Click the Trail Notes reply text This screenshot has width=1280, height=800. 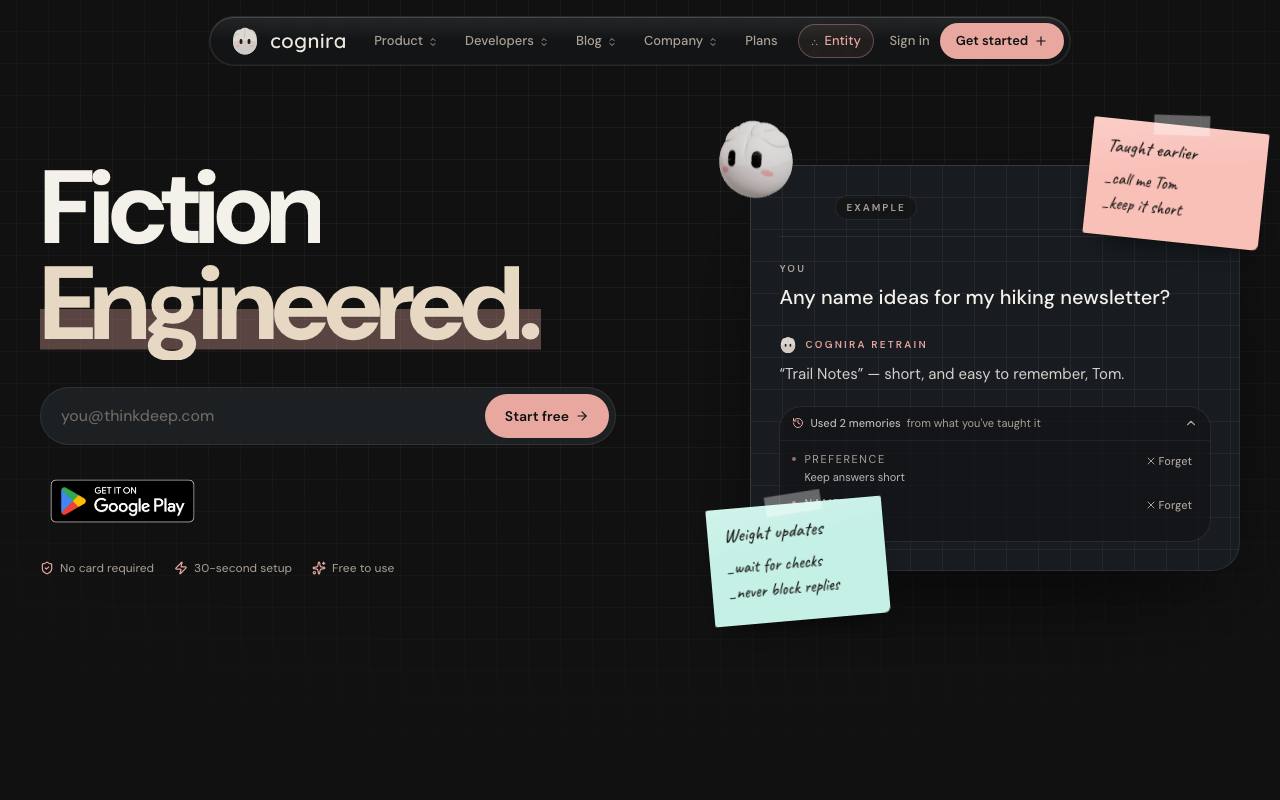(952, 374)
